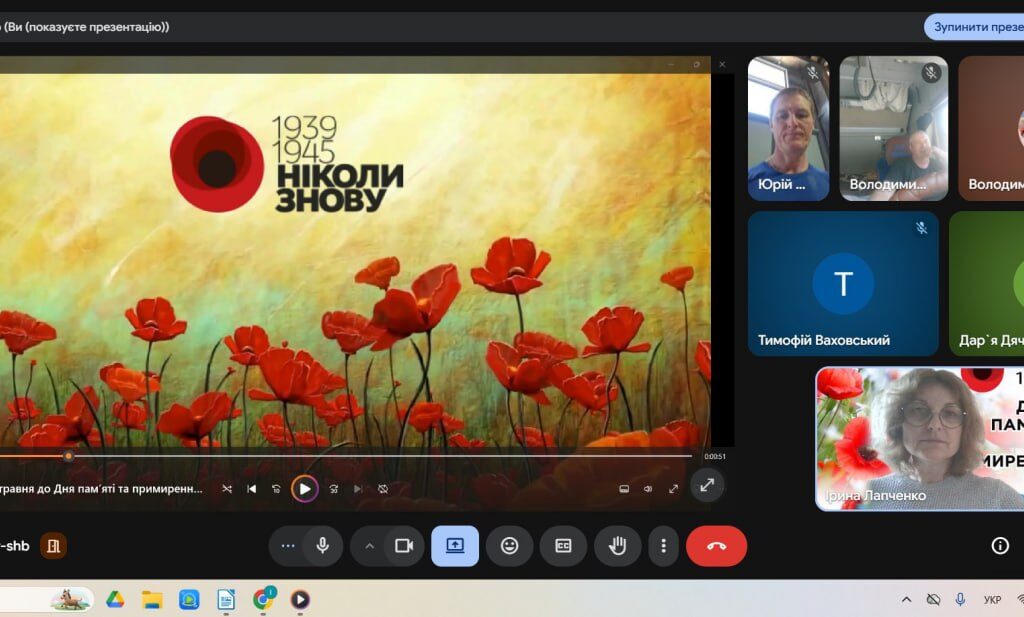The width and height of the screenshot is (1024, 617).
Task: Click the player volume speaker icon
Action: point(648,488)
